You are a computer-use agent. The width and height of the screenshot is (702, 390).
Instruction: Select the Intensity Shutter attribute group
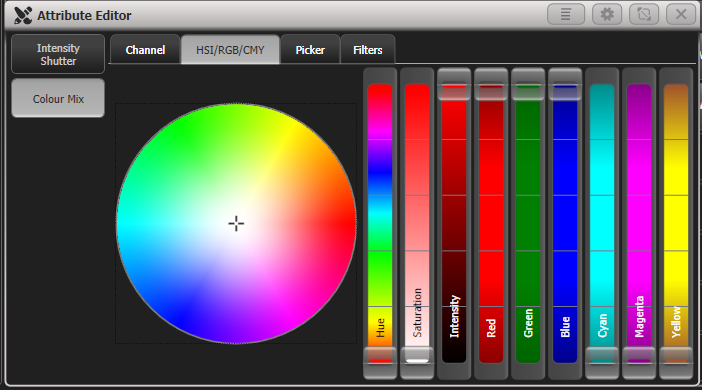pyautogui.click(x=58, y=54)
